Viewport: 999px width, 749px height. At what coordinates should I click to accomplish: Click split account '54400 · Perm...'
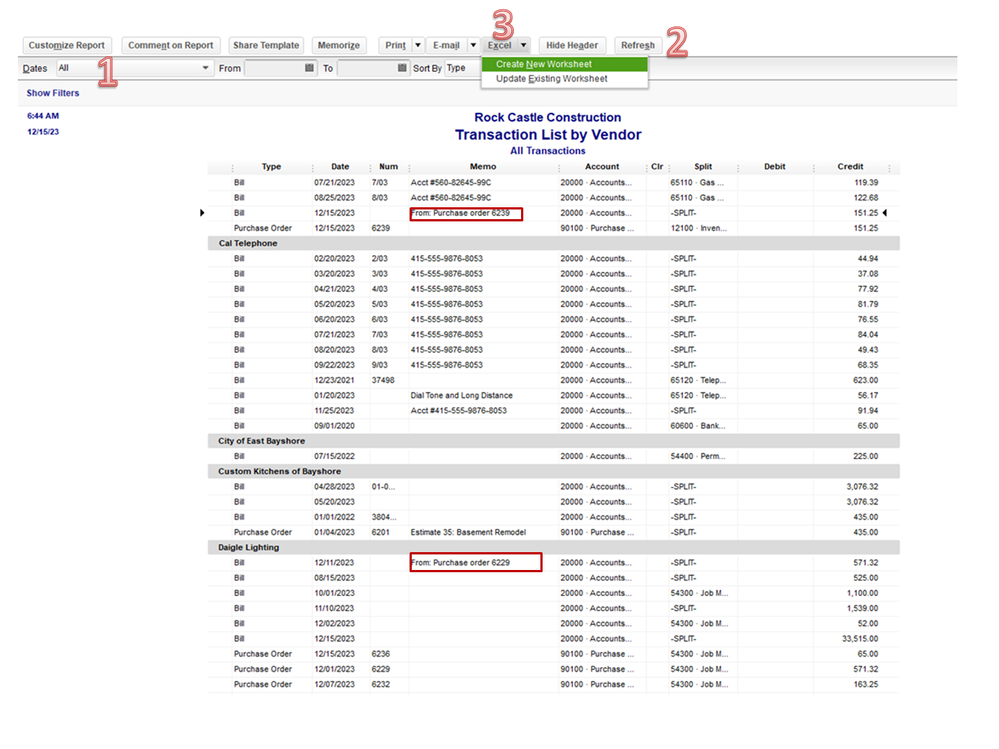pyautogui.click(x=698, y=456)
